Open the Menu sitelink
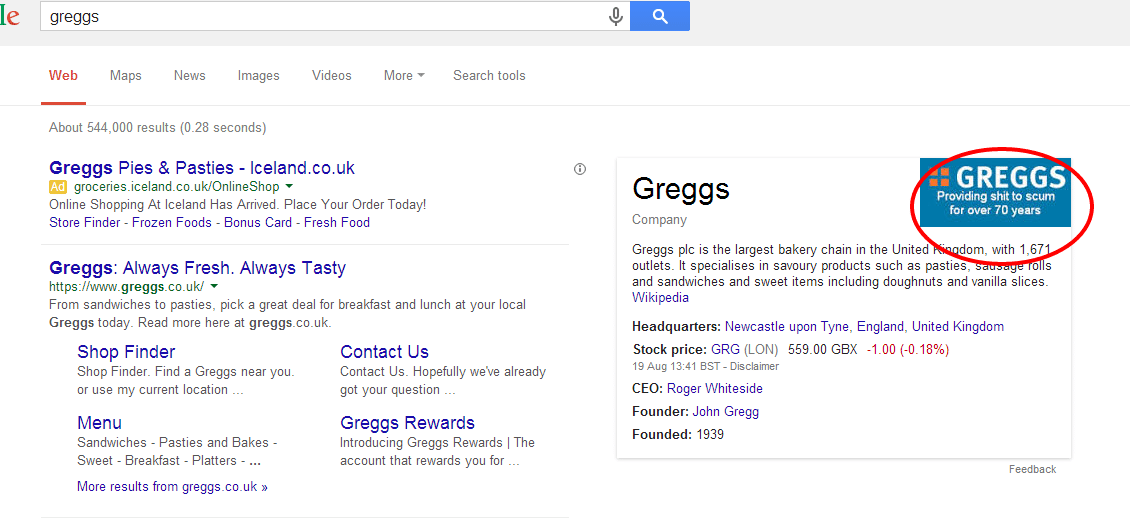 (99, 422)
